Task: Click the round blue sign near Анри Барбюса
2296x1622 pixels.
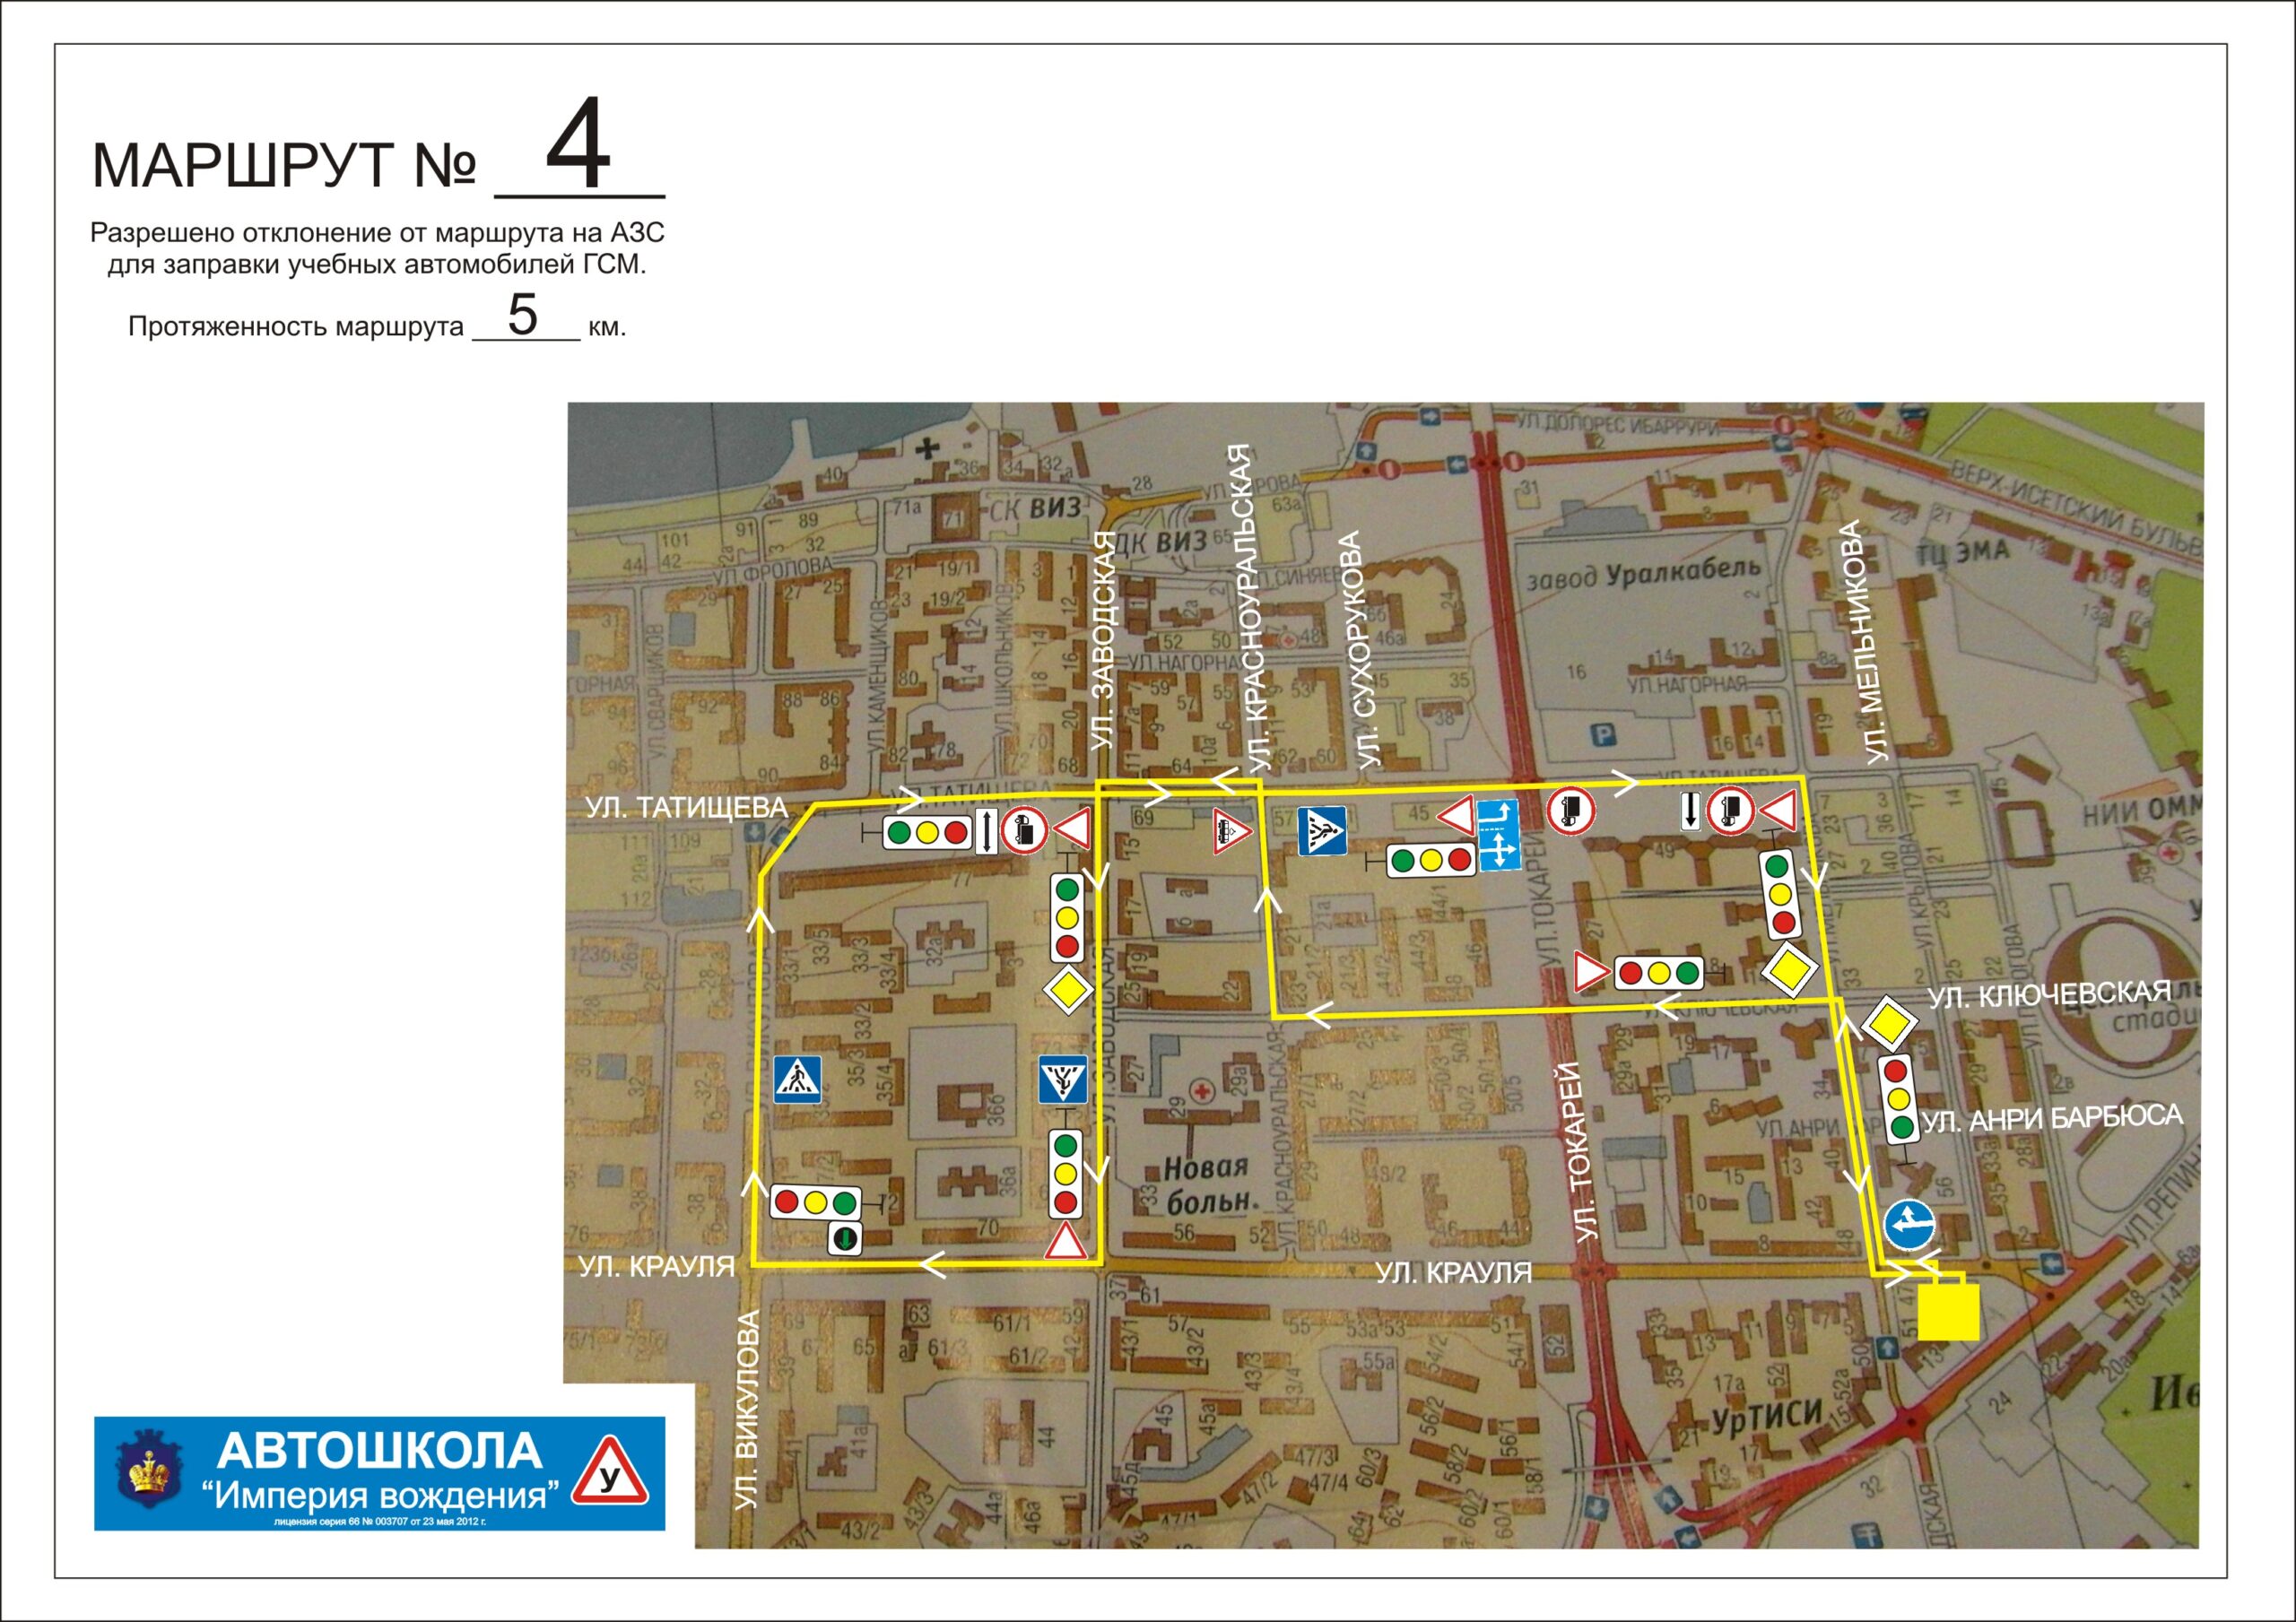Action: (1909, 1224)
